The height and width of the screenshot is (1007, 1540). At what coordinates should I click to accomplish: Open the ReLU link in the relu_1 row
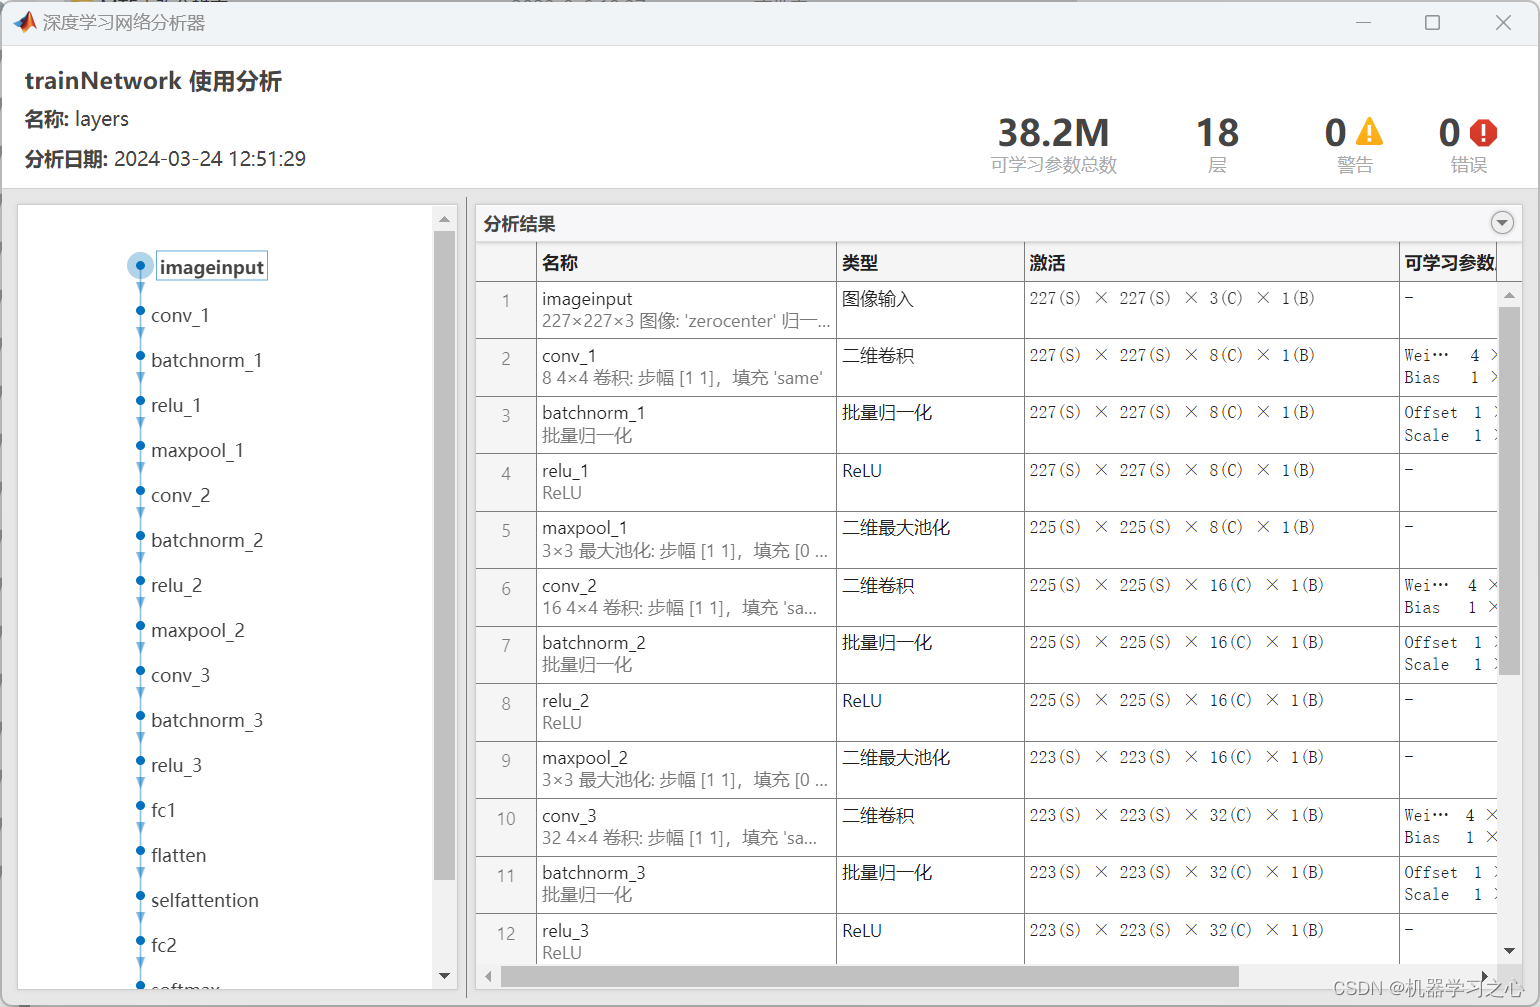coord(861,470)
